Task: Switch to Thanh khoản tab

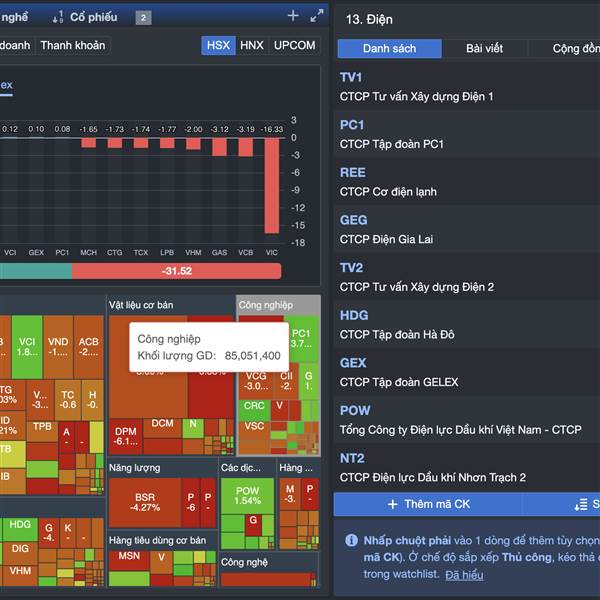Action: [x=73, y=46]
